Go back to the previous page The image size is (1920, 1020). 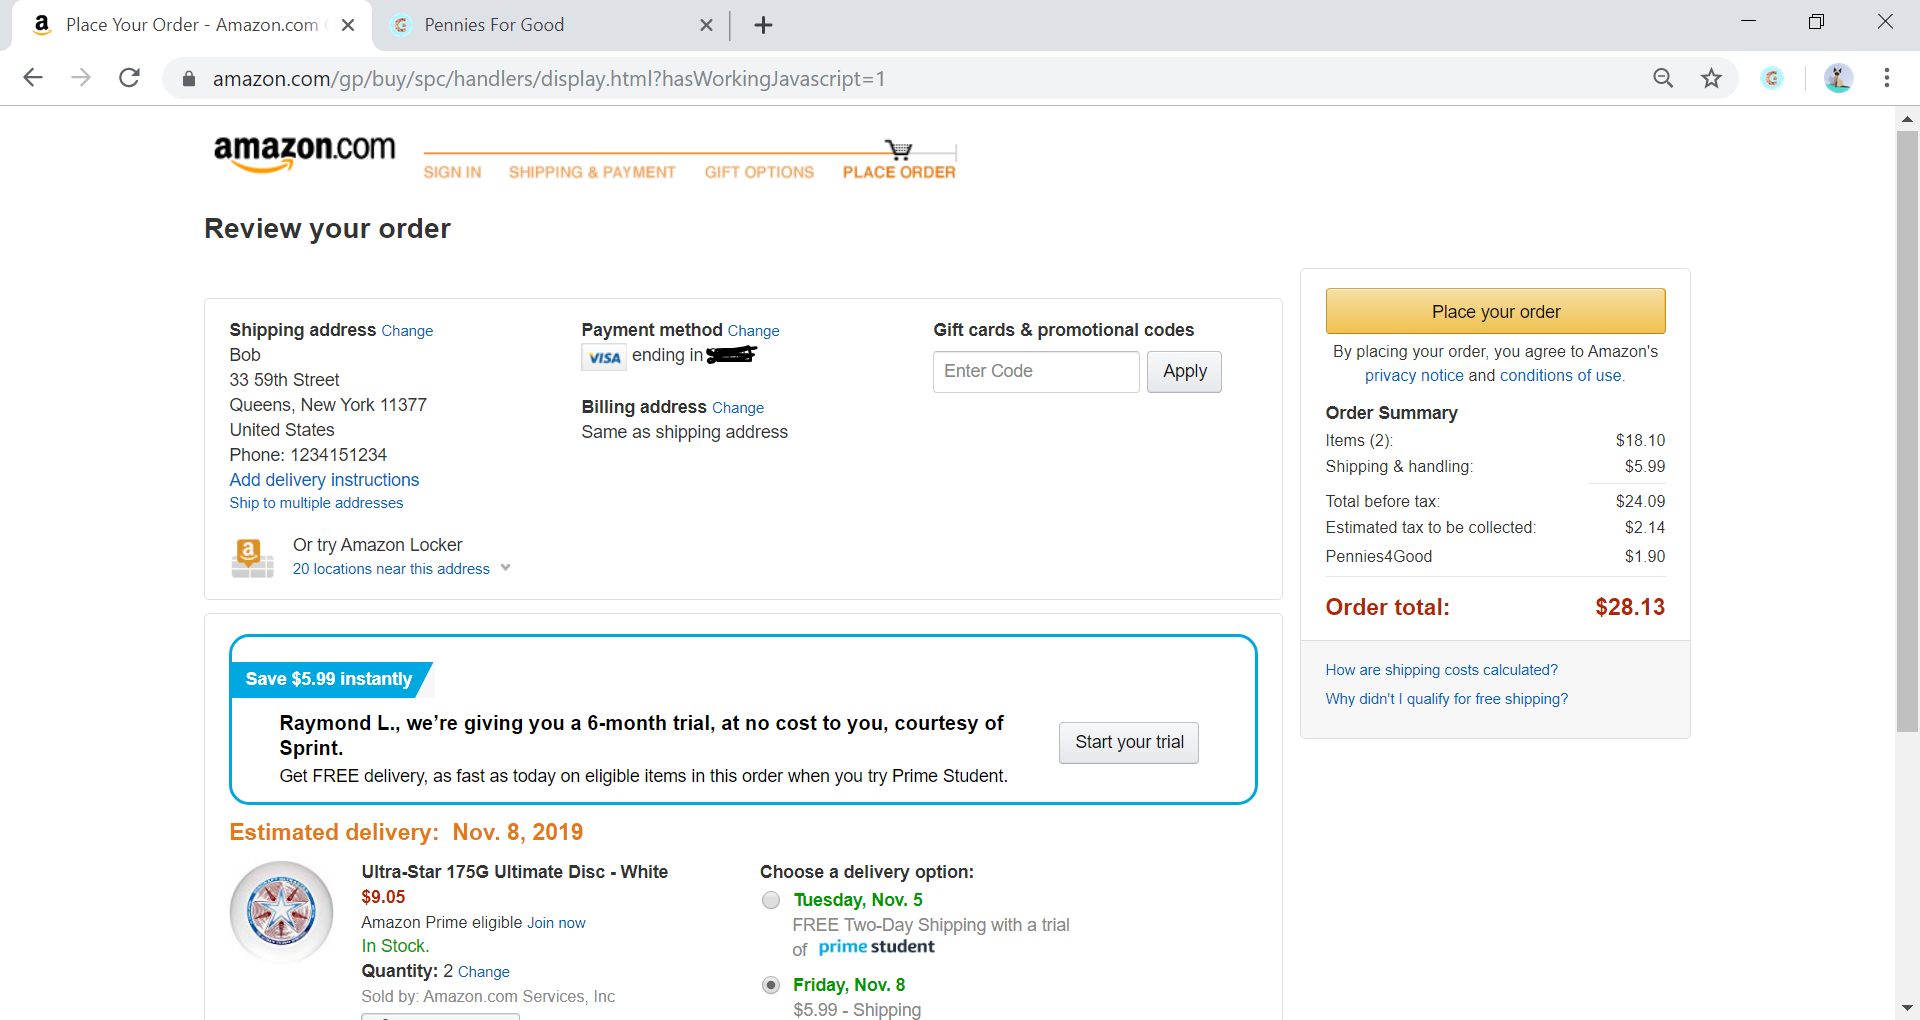click(x=33, y=78)
